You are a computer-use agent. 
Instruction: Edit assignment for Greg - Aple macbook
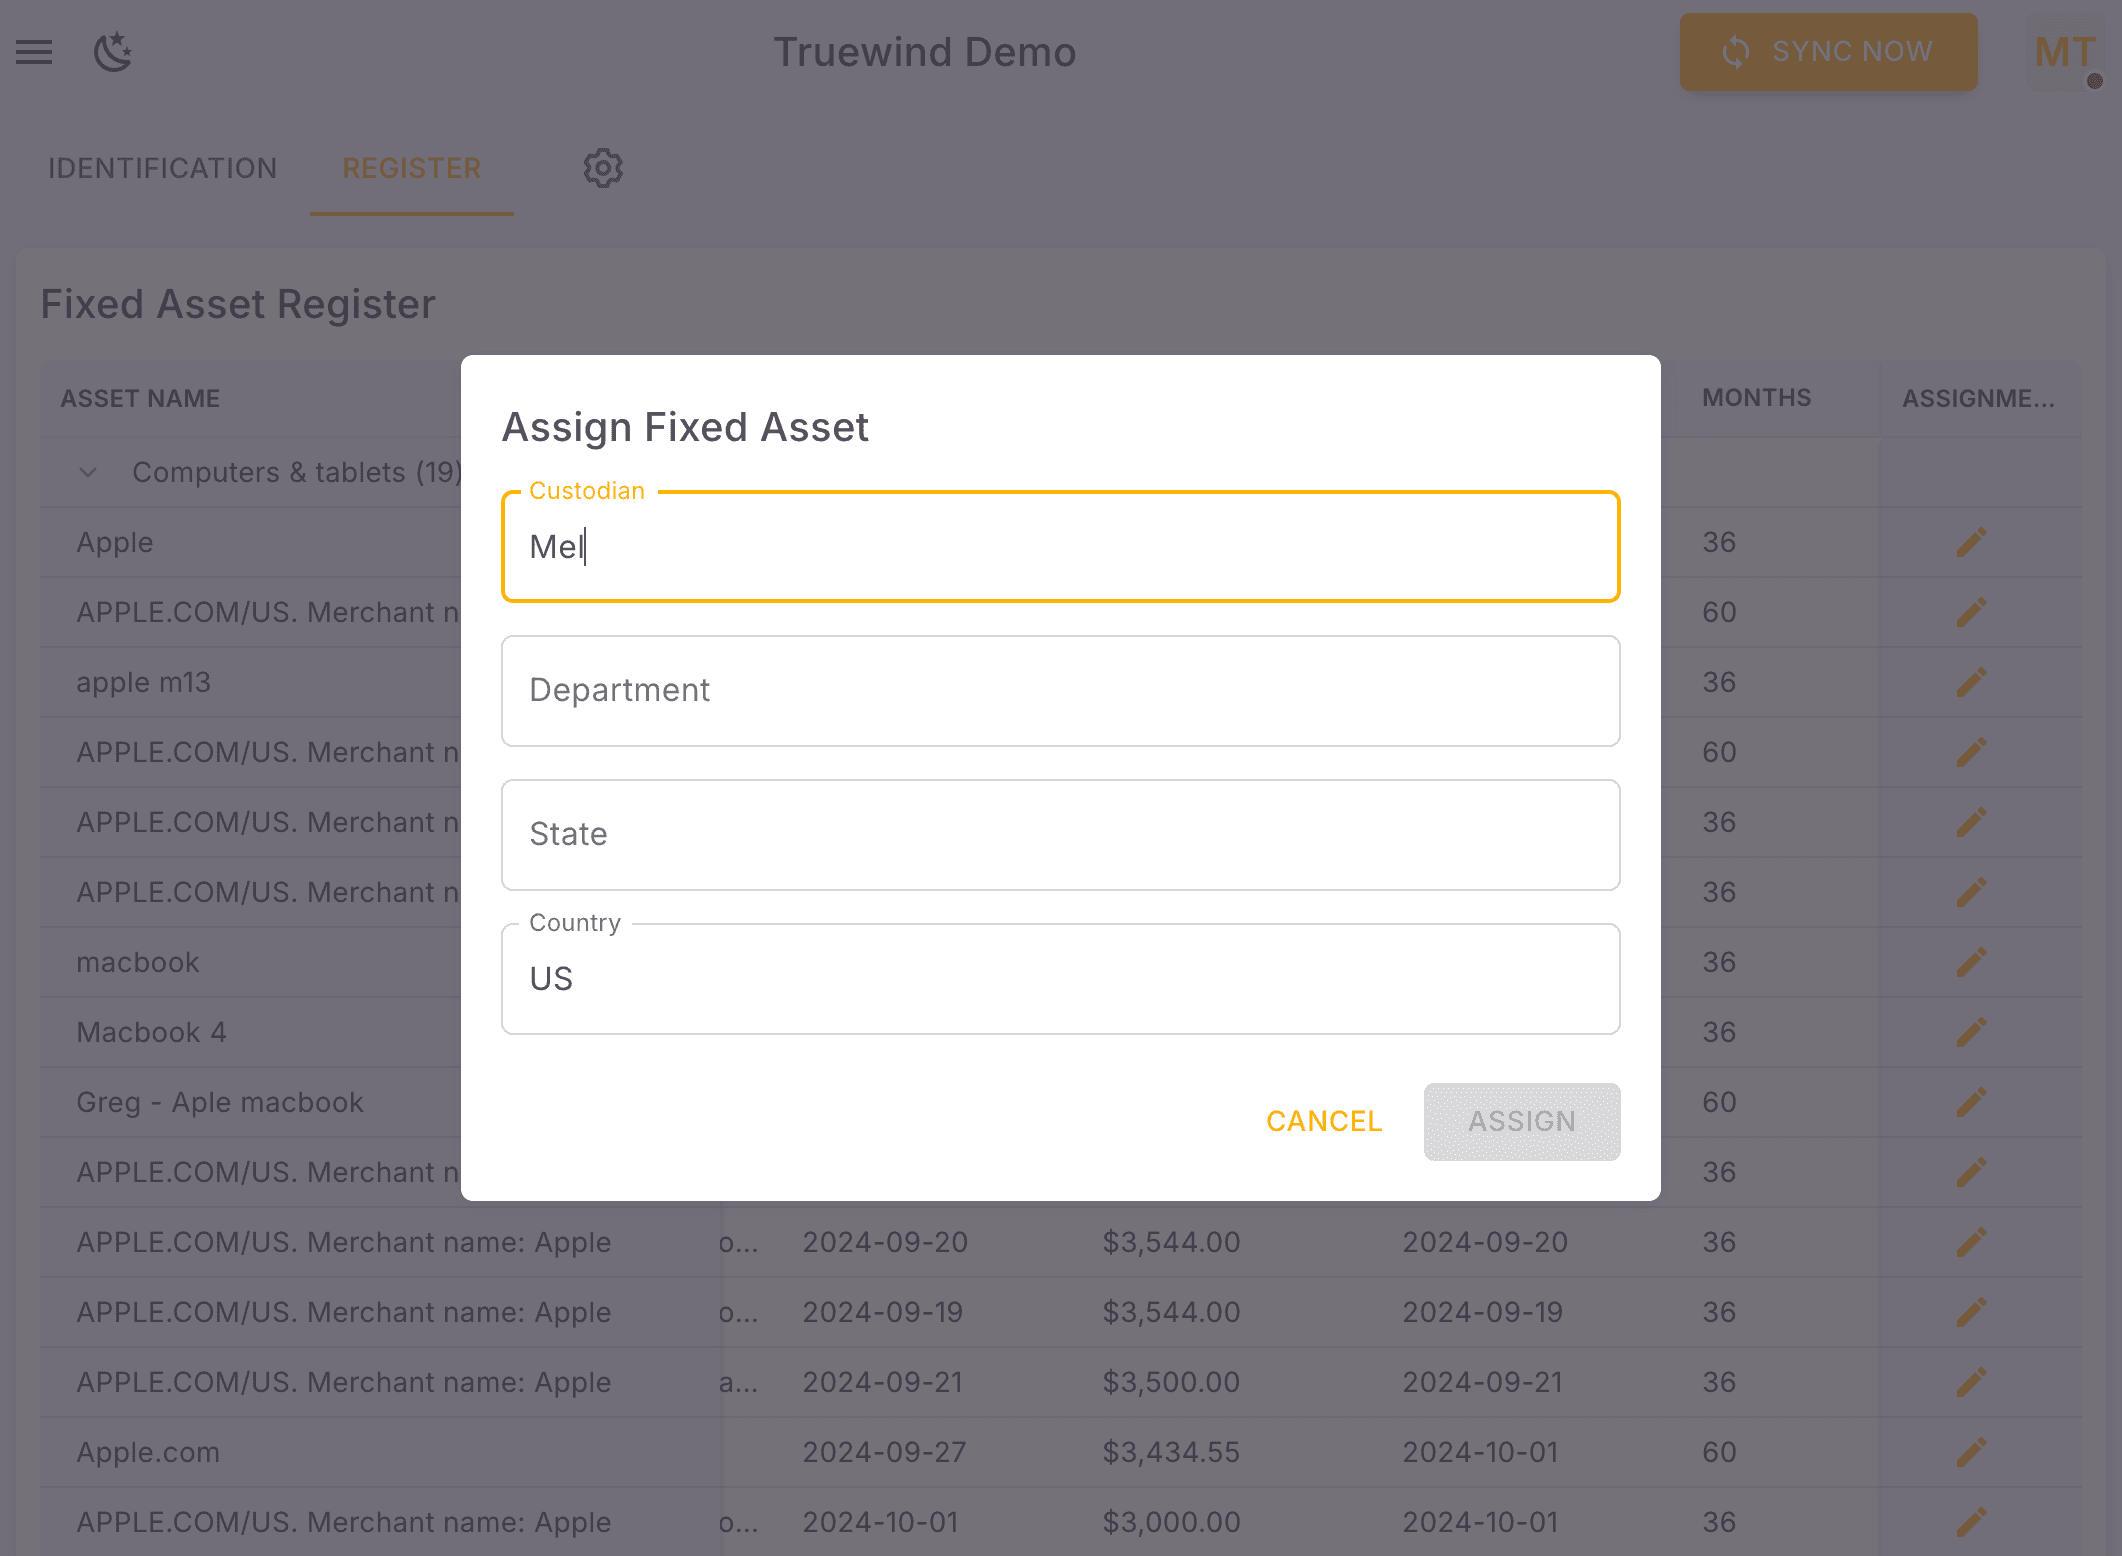(x=1970, y=1101)
